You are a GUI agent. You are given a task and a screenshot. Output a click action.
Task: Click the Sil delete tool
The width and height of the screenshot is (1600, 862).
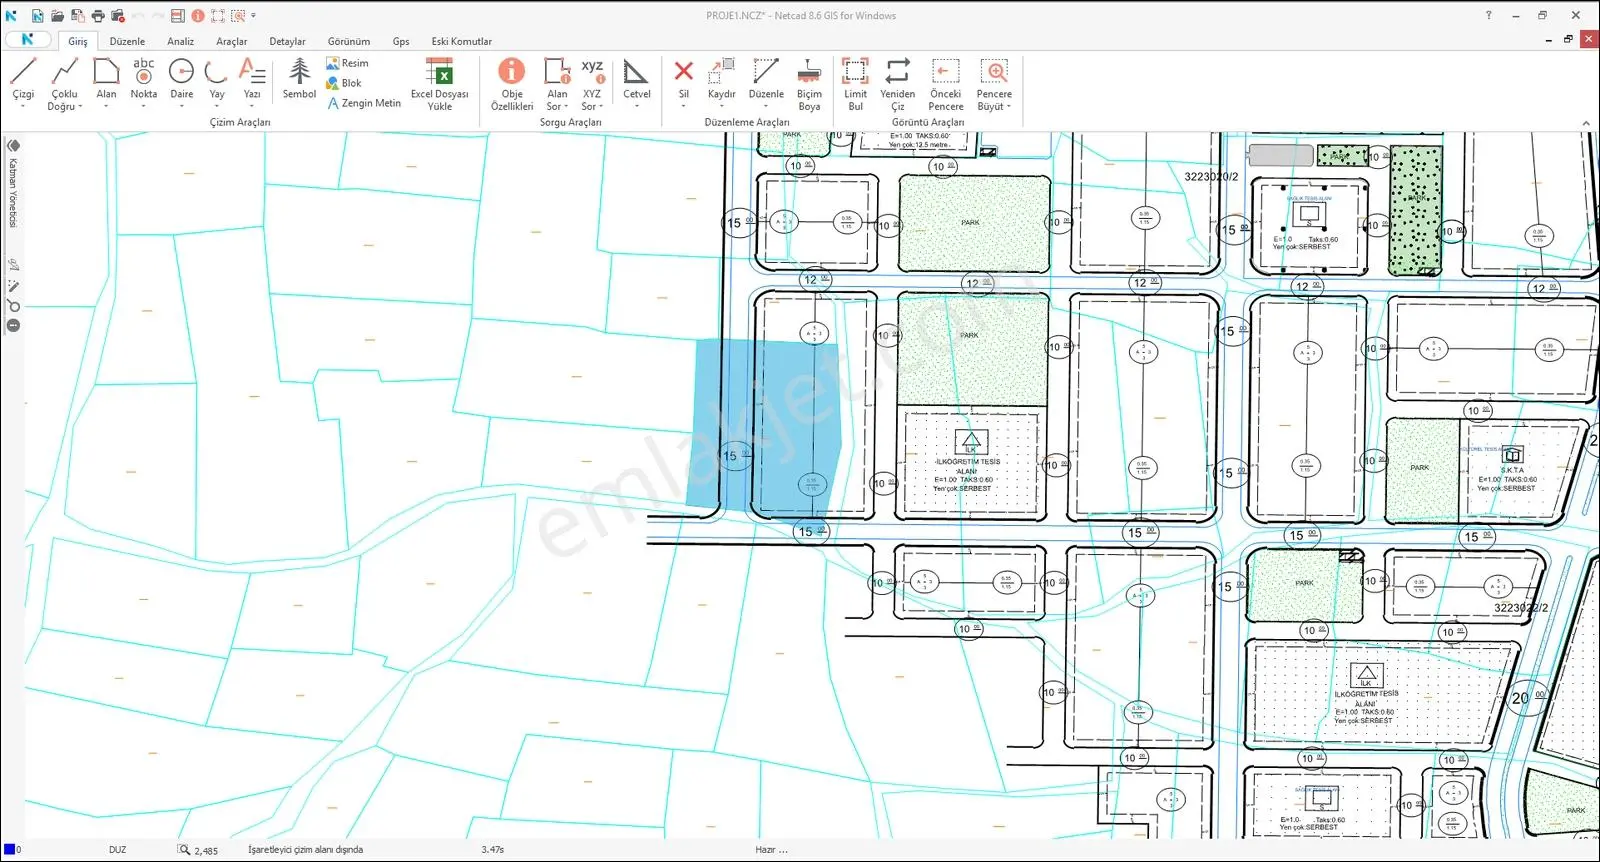[684, 83]
